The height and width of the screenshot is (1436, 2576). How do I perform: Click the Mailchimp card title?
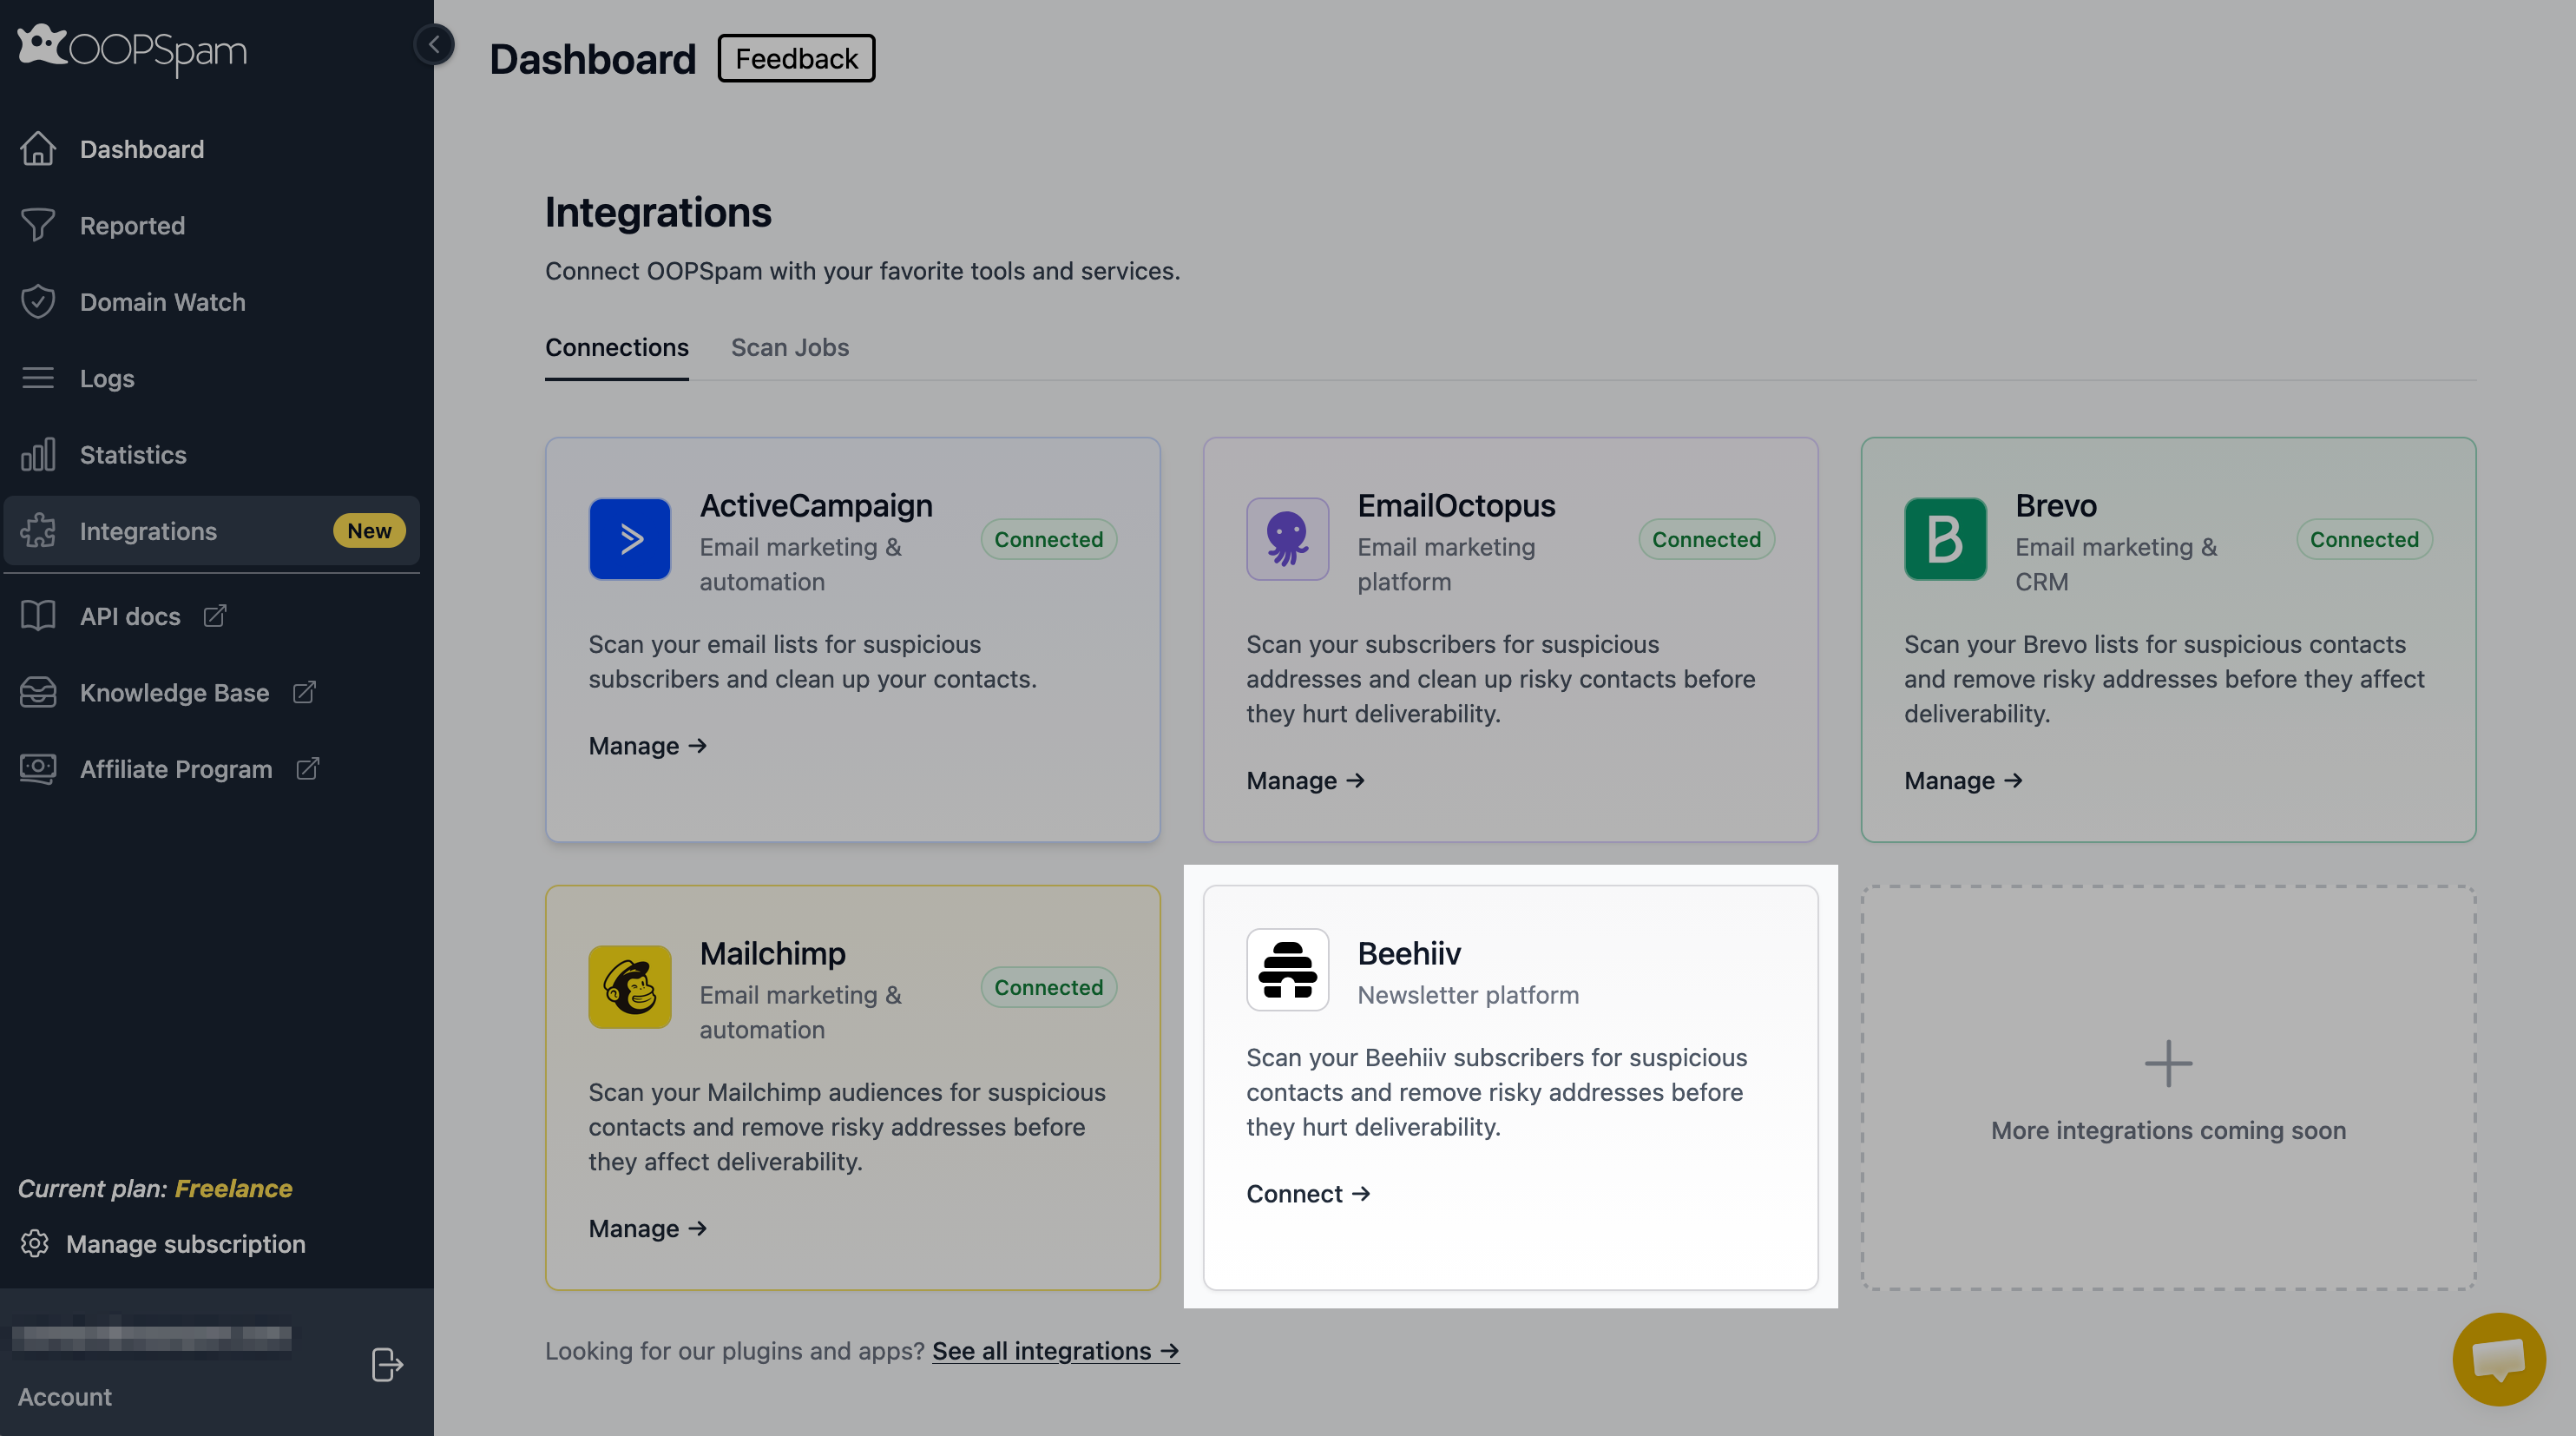[772, 953]
